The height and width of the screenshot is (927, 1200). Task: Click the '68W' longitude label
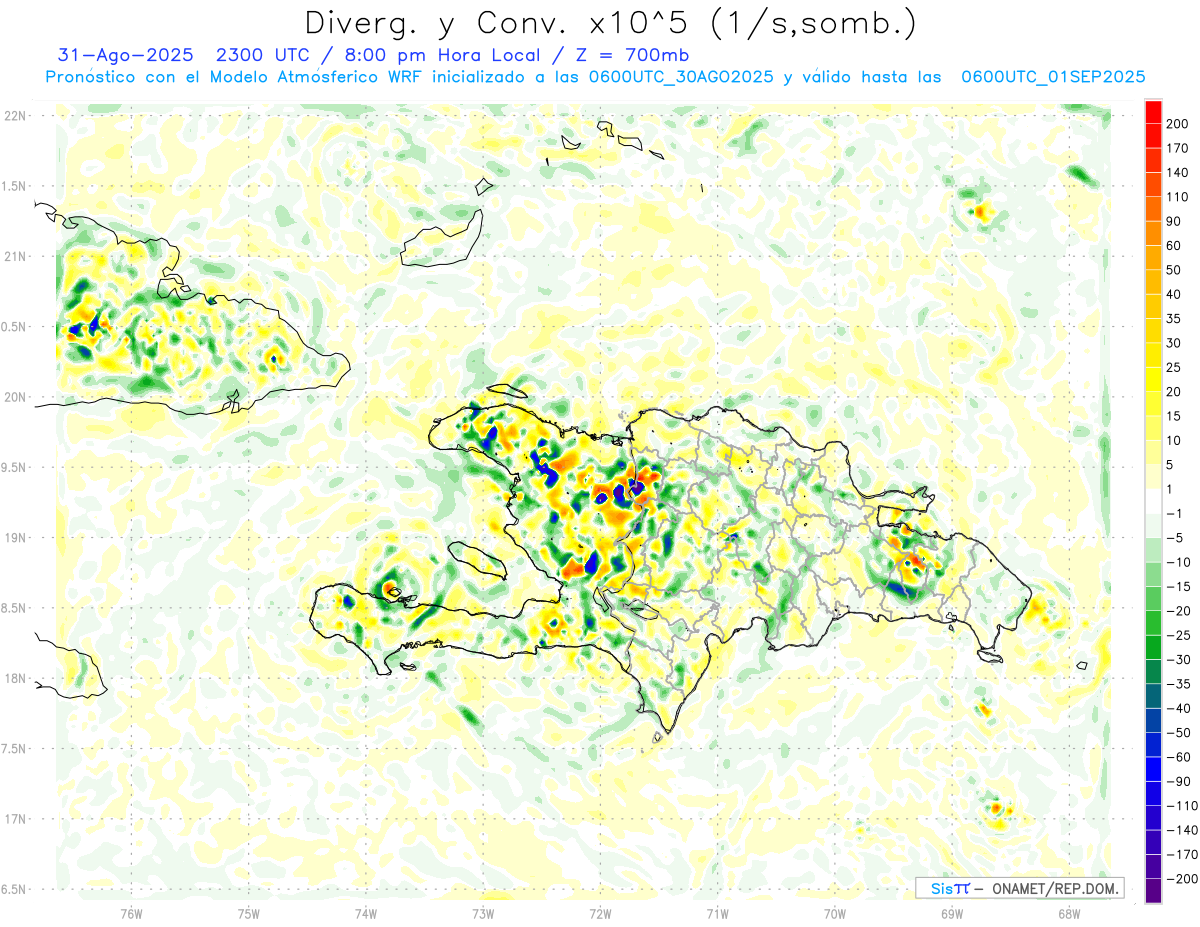point(1069,914)
